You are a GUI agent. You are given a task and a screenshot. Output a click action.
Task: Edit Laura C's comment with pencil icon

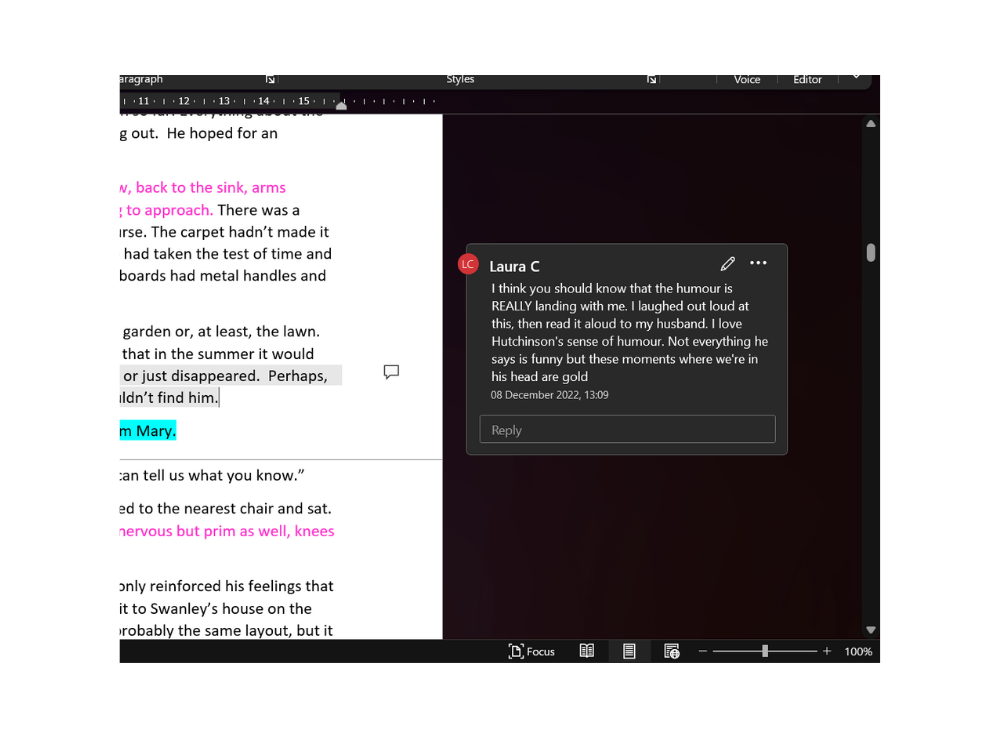click(728, 263)
